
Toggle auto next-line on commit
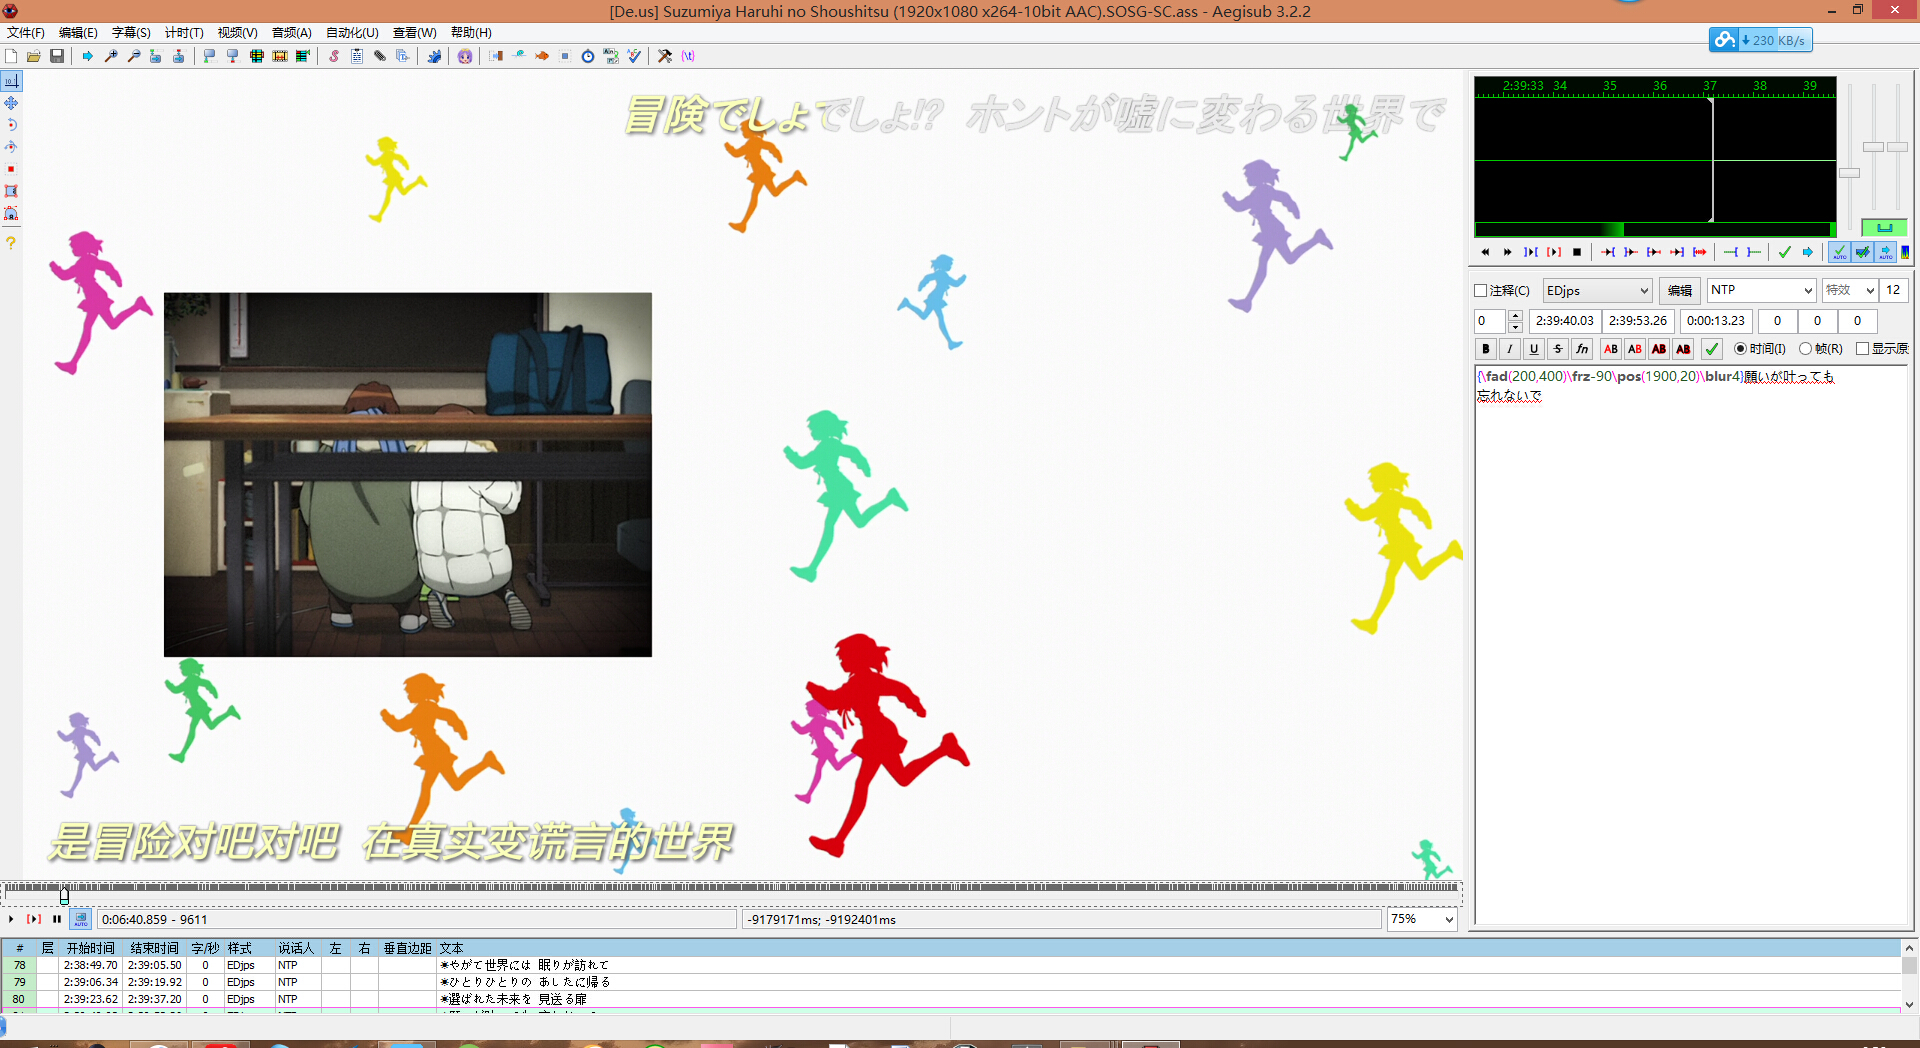(x=1862, y=252)
